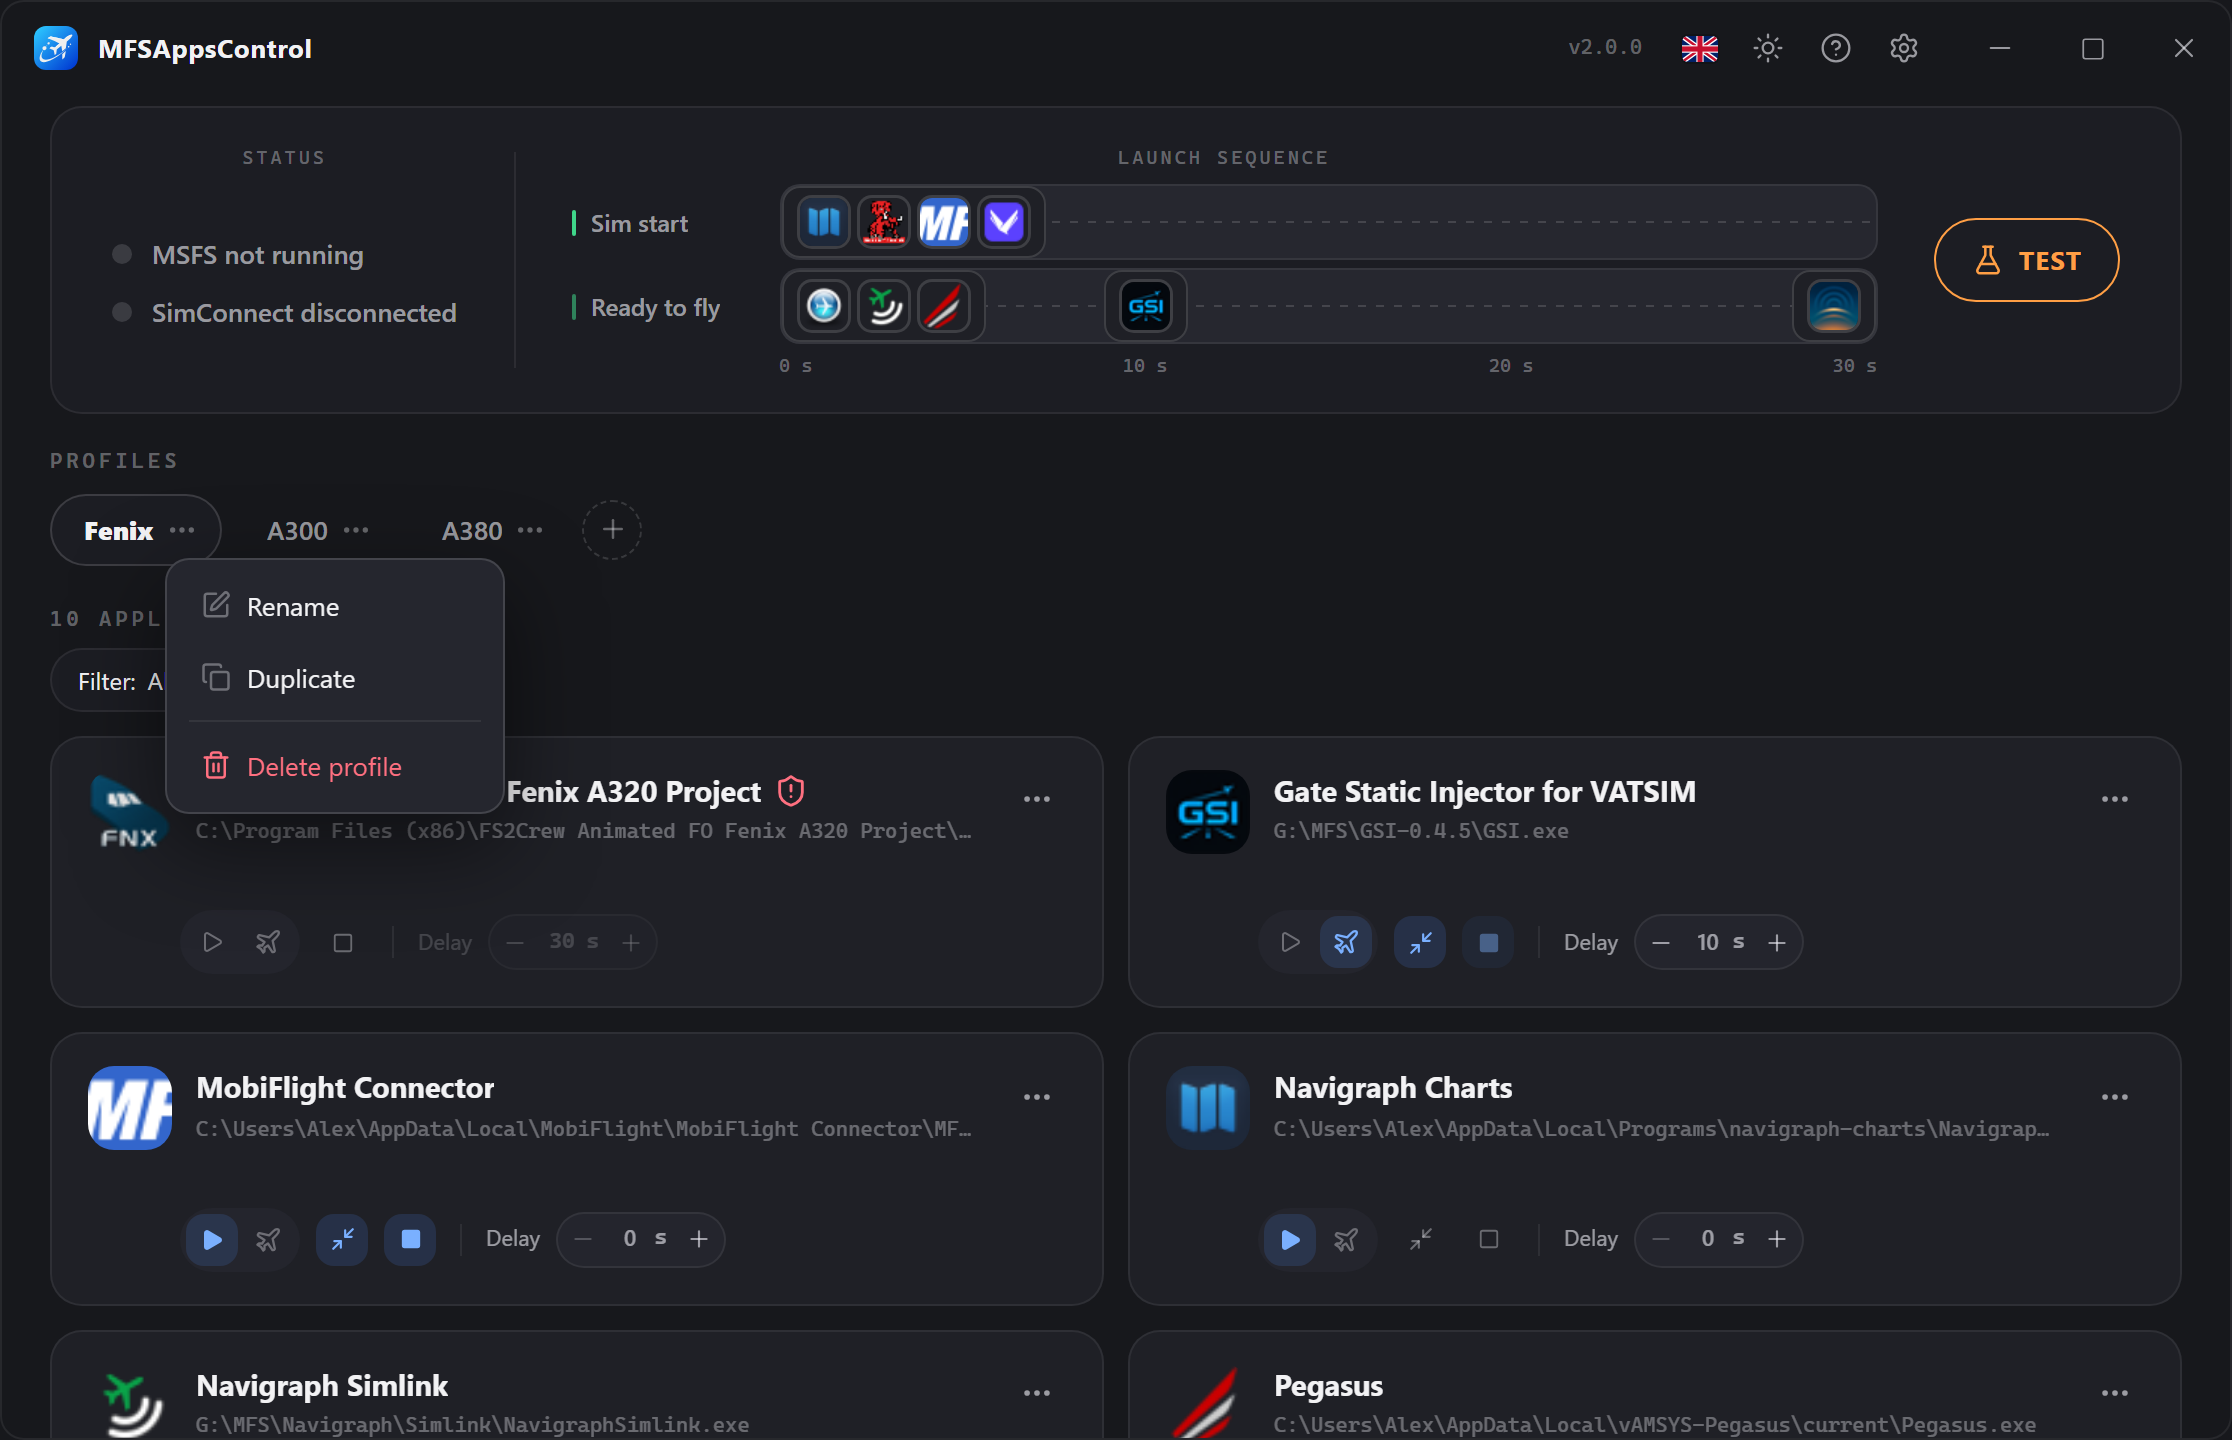Click the copy icon next to Duplicate

(x=216, y=678)
